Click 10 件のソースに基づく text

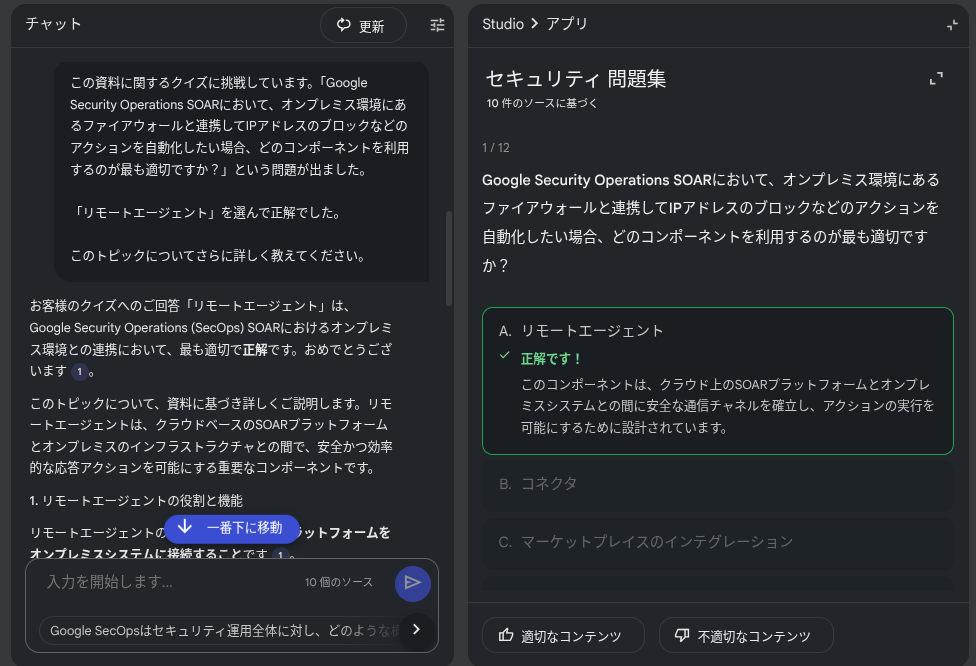tap(542, 103)
